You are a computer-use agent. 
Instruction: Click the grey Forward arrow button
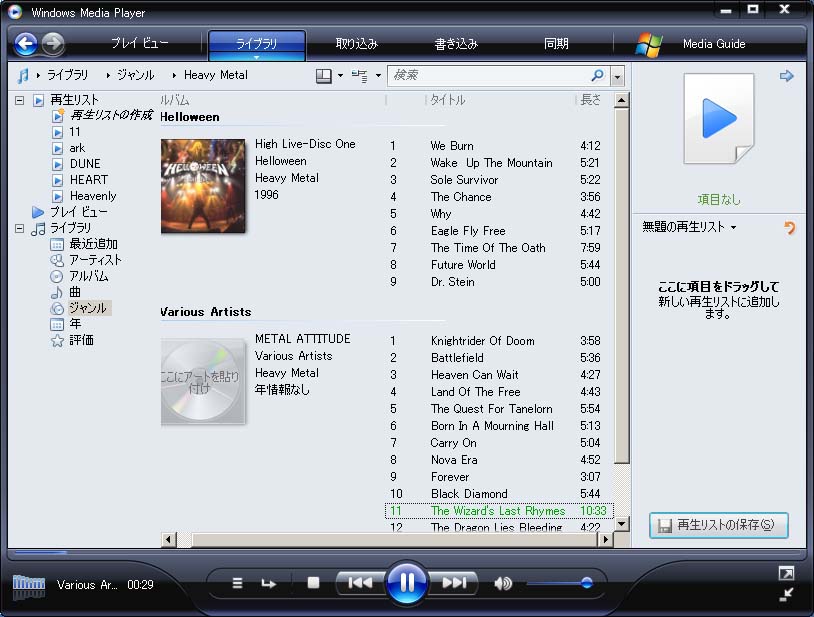tap(53, 44)
